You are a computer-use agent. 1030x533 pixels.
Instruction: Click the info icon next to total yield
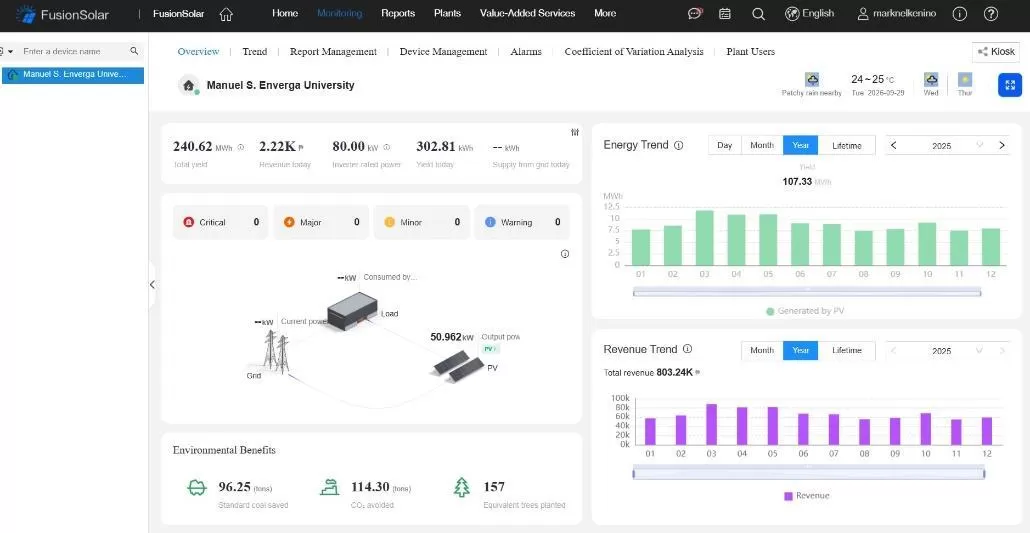240,147
